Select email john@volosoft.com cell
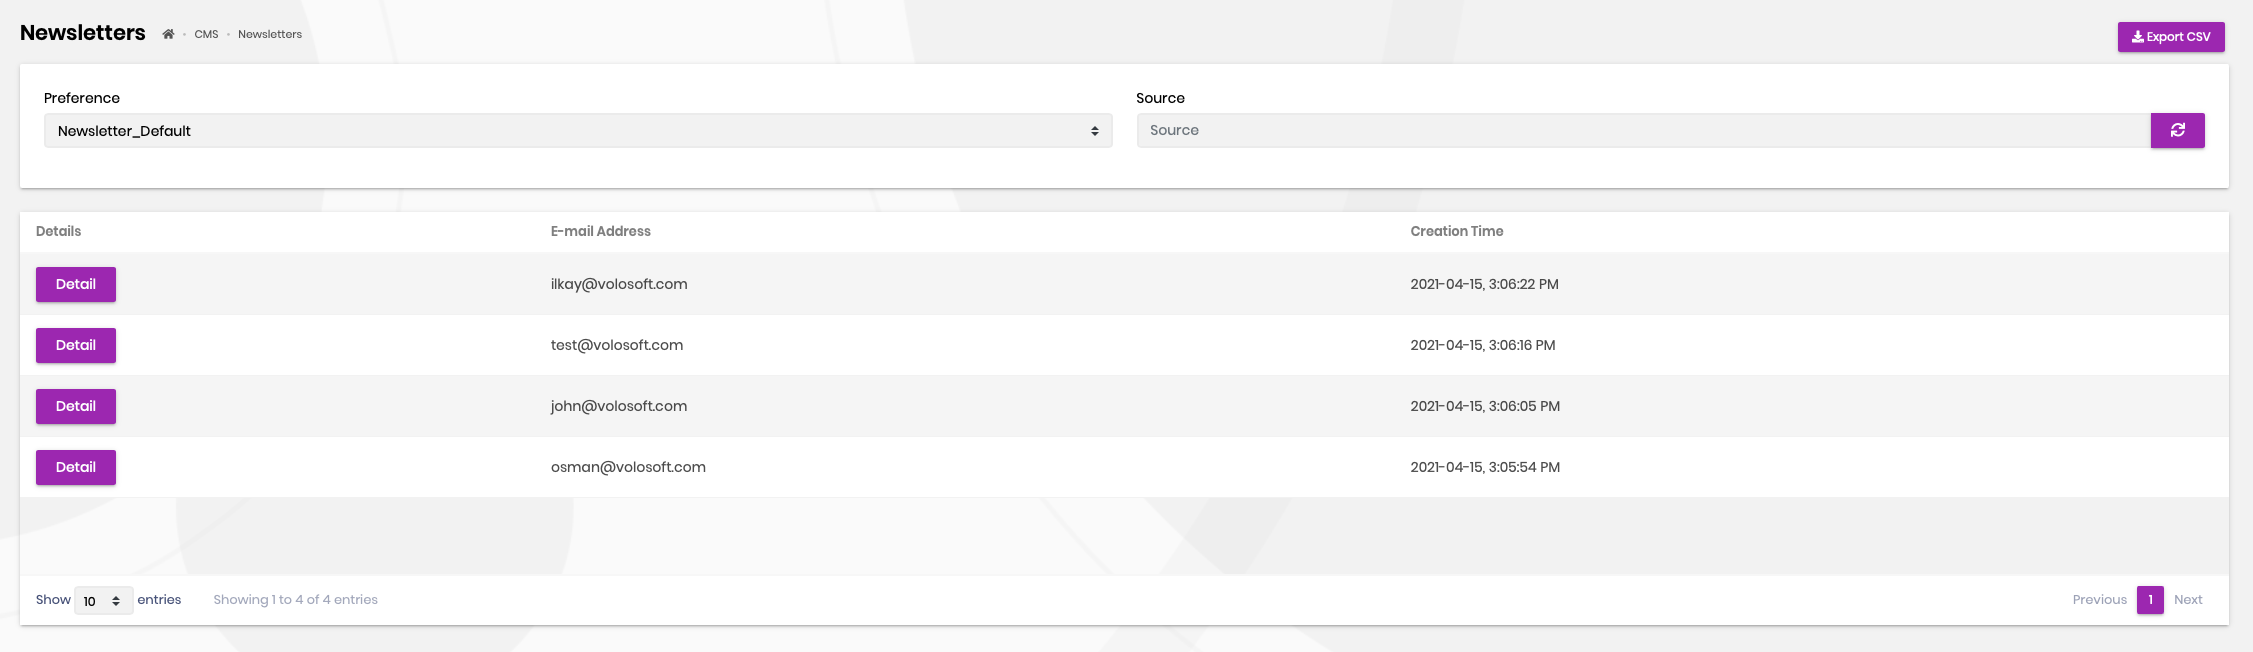Viewport: 2253px width, 652px height. pyautogui.click(x=619, y=406)
